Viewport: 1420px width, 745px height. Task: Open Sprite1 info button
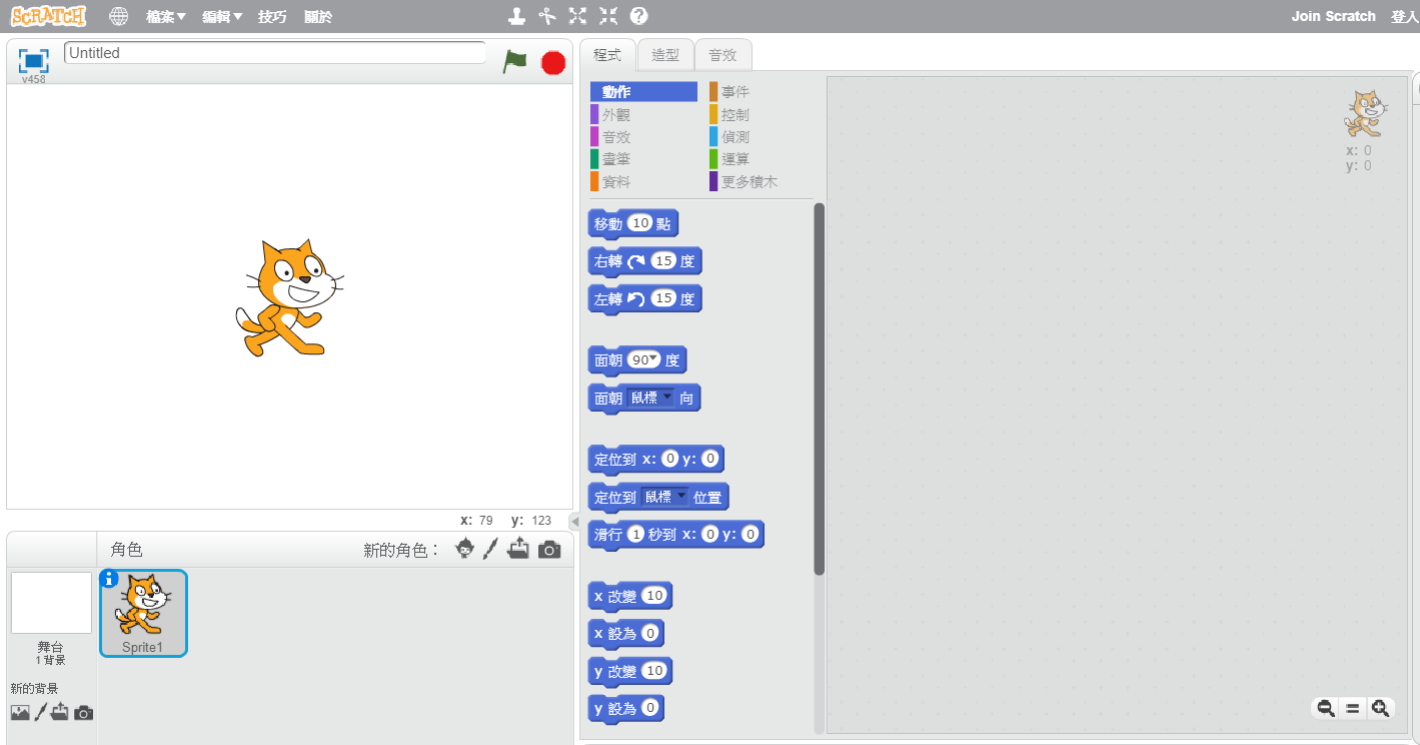[x=110, y=578]
